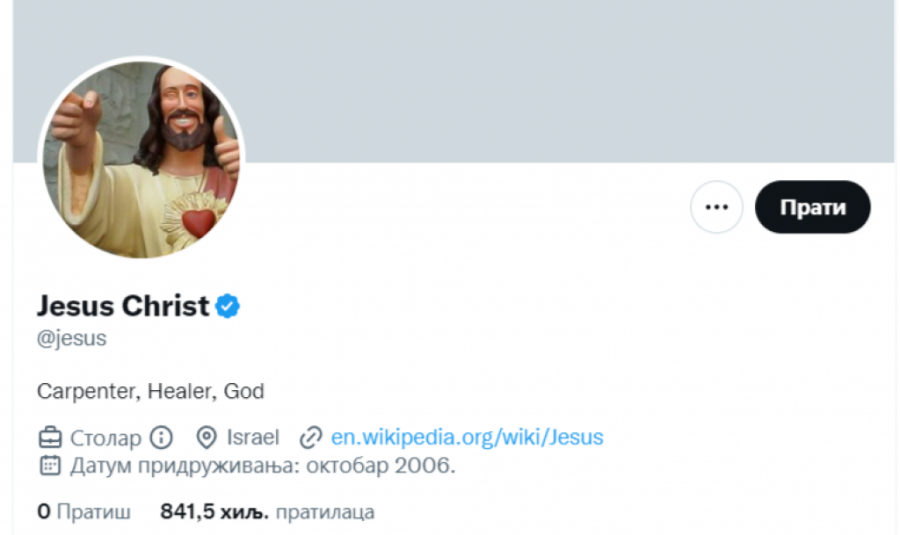Click the blue verified checkmark badge
The height and width of the screenshot is (535, 900).
pos(229,306)
